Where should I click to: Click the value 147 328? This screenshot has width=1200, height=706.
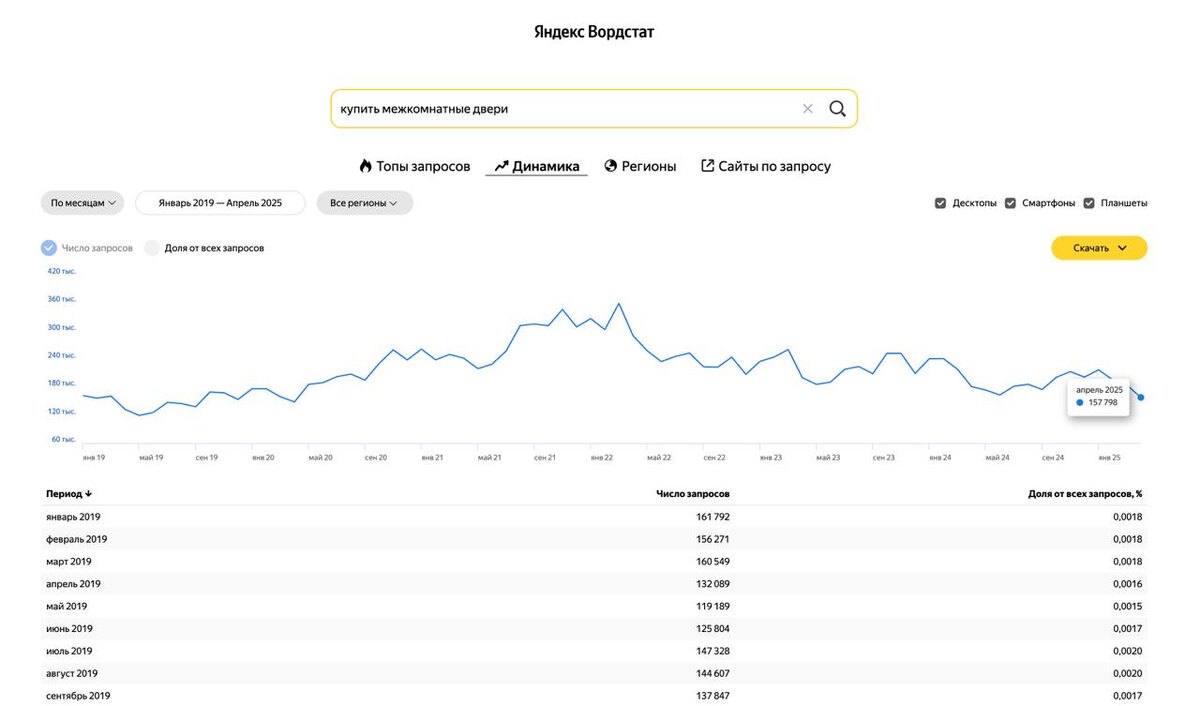(713, 651)
